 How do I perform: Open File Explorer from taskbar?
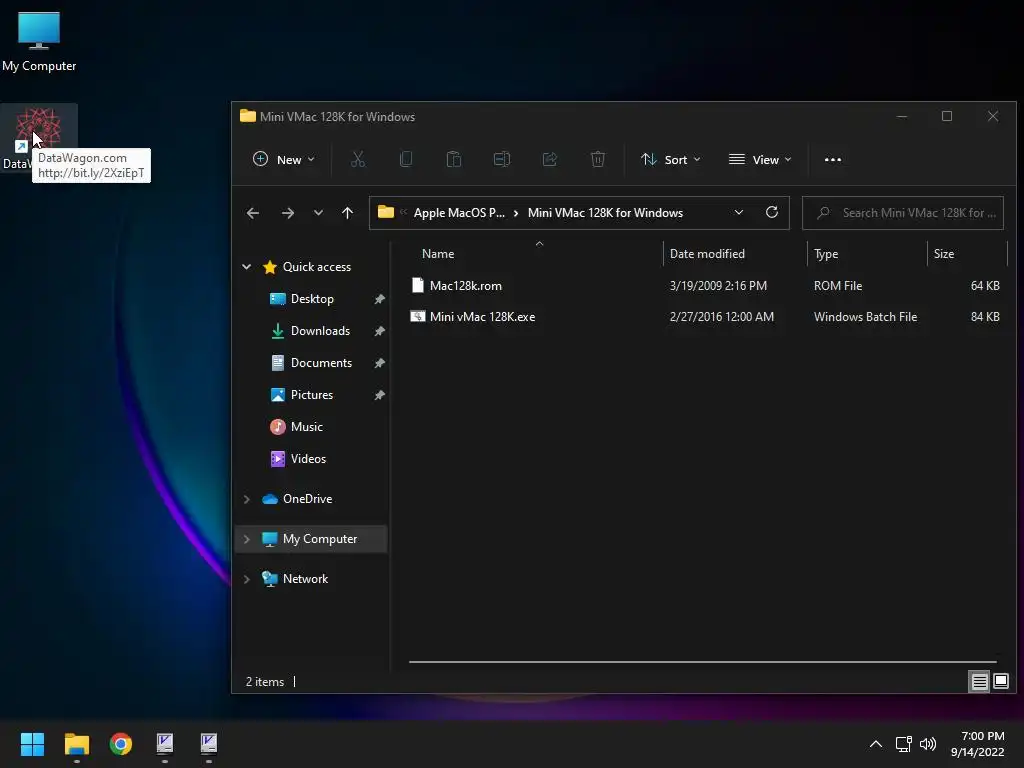pyautogui.click(x=76, y=744)
